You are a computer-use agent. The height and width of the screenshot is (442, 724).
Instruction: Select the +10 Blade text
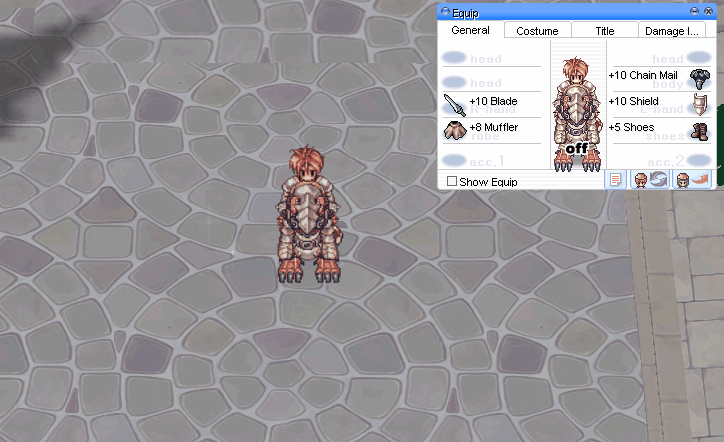pos(493,101)
